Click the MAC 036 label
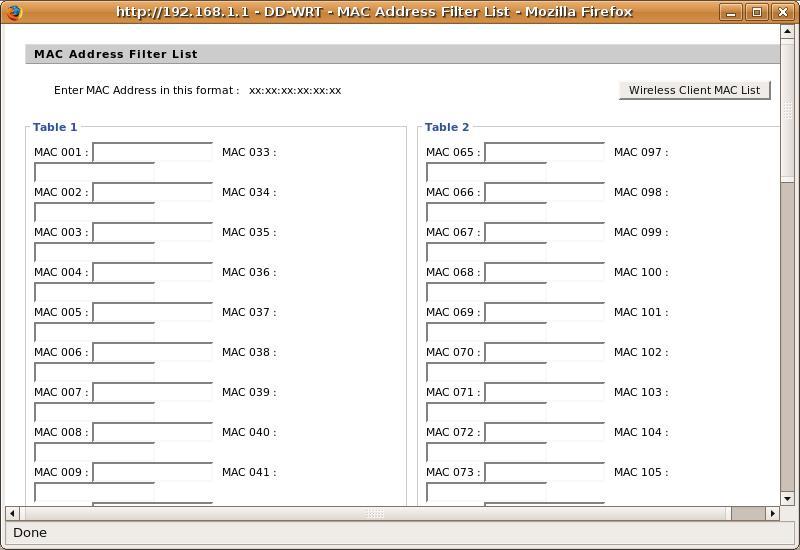Viewport: 800px width, 550px height. point(249,272)
